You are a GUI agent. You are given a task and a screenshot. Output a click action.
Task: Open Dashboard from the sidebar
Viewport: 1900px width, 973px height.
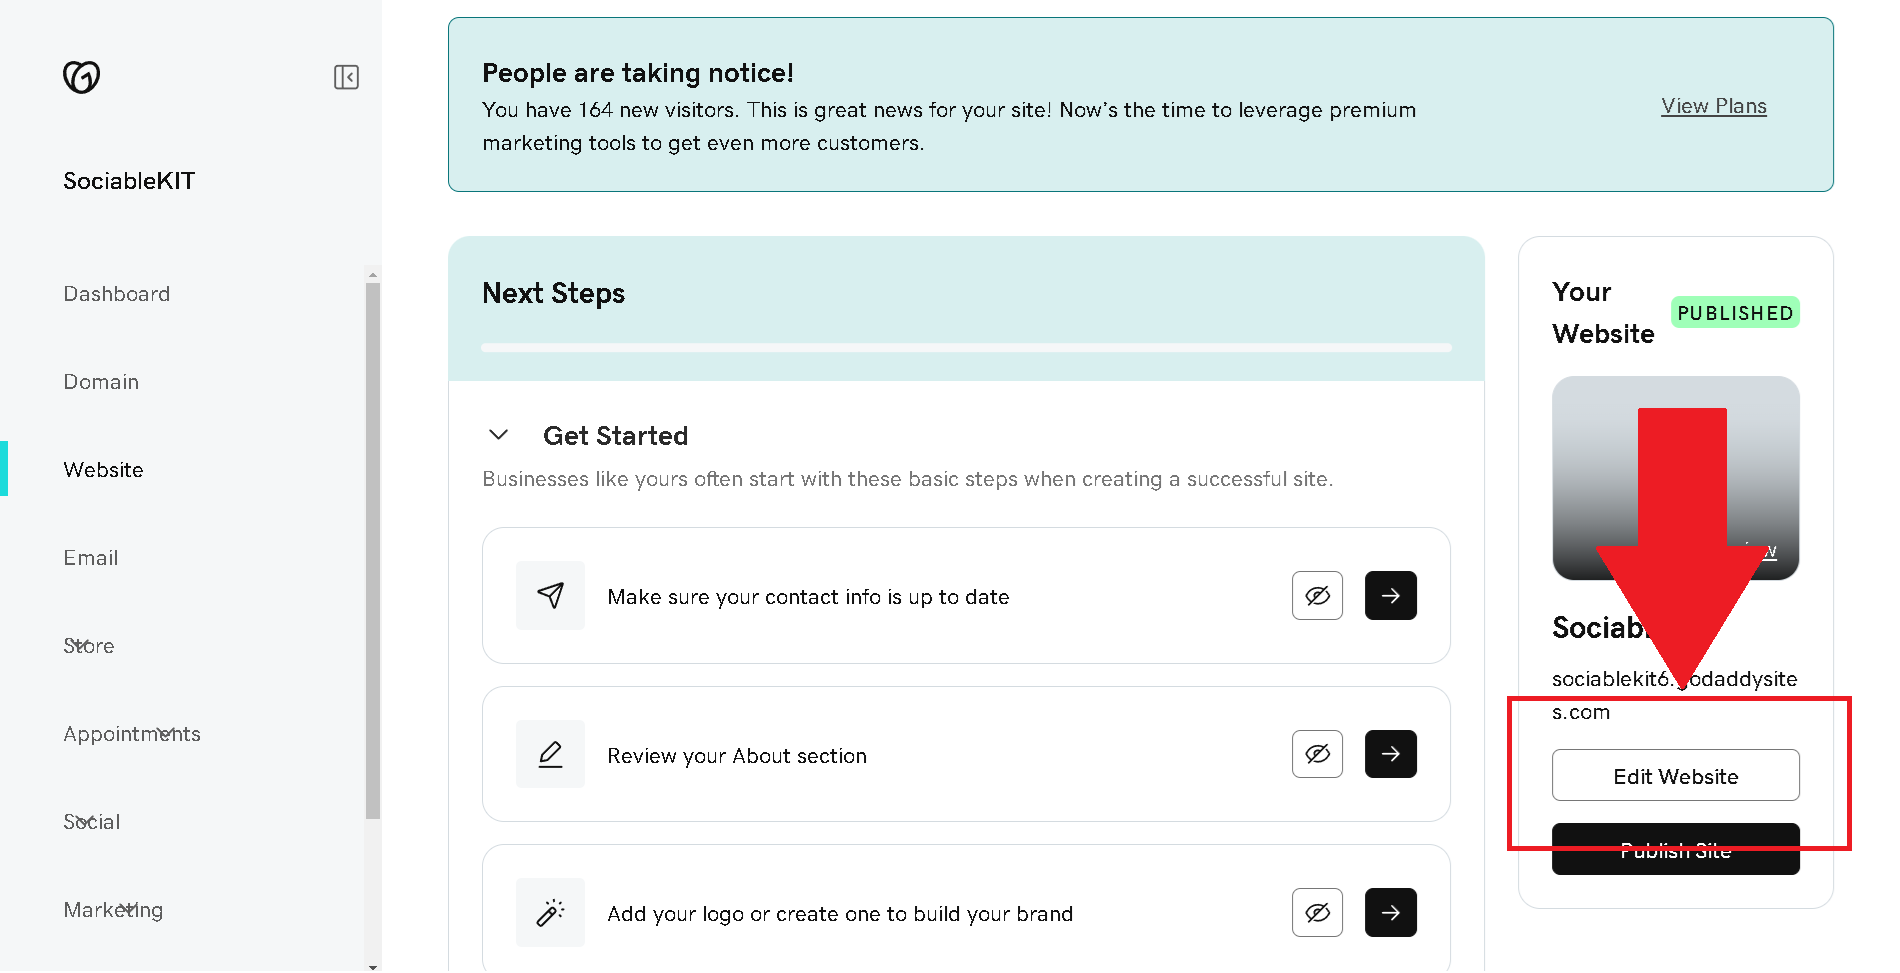[x=117, y=294]
